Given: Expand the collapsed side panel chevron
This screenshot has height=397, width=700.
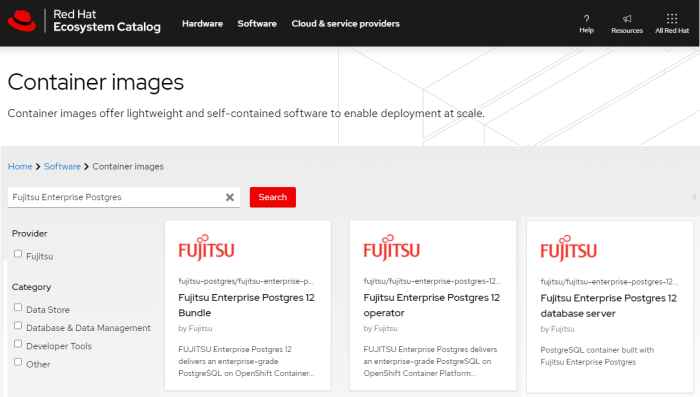Looking at the screenshot, I should pyautogui.click(x=694, y=197).
